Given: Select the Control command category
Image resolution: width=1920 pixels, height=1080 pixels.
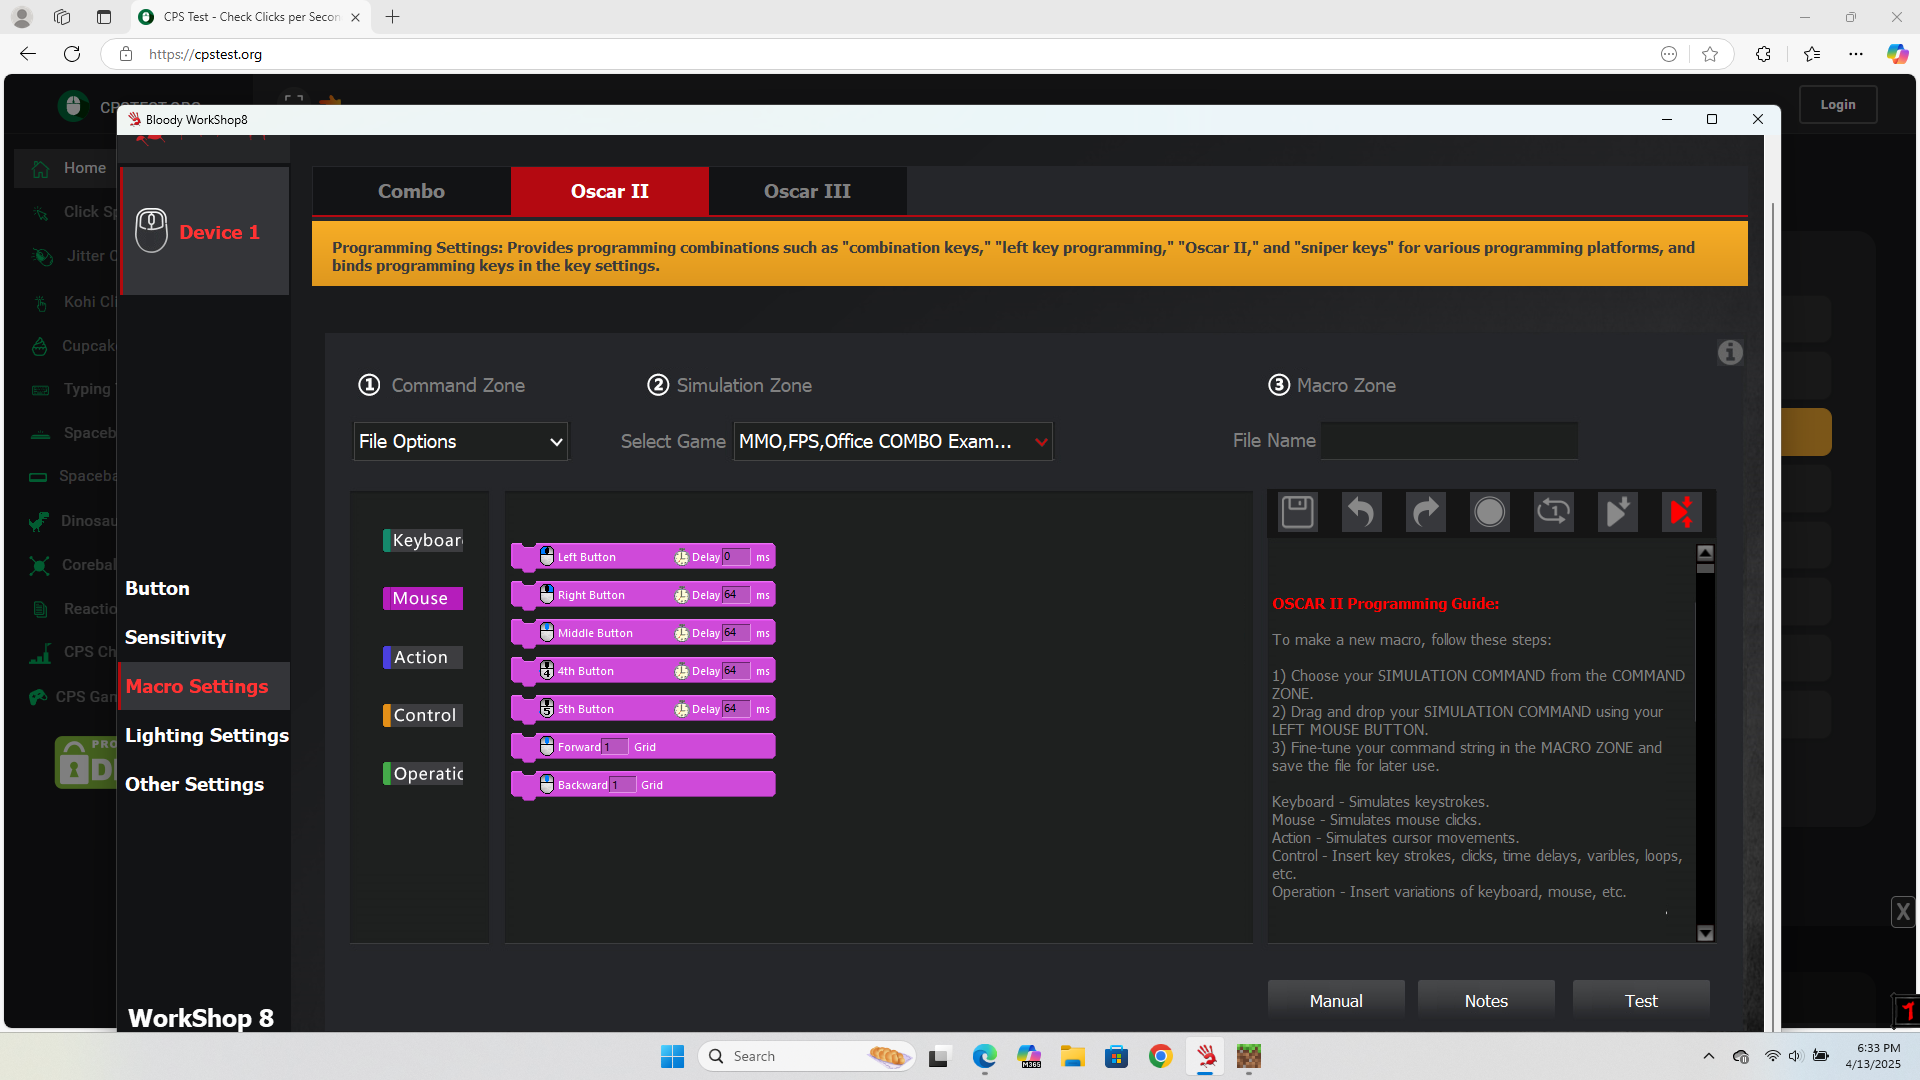Looking at the screenshot, I should click(424, 715).
